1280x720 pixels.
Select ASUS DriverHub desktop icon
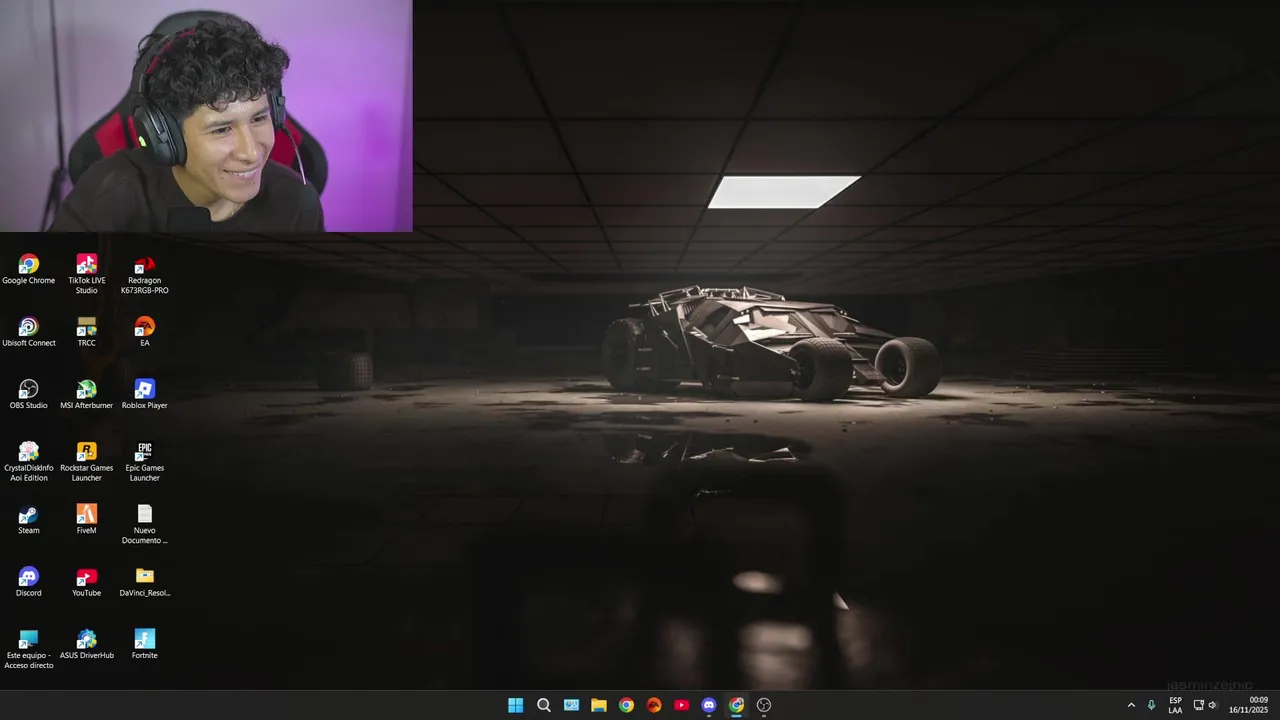[87, 645]
